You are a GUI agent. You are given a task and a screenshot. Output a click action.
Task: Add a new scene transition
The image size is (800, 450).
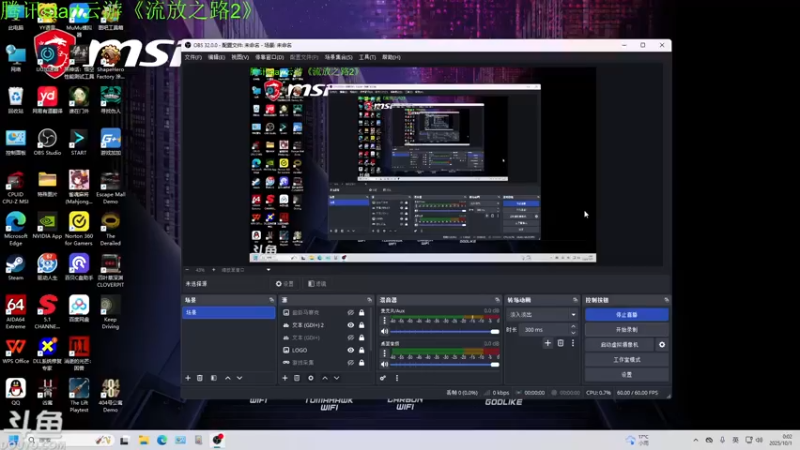pyautogui.click(x=547, y=343)
